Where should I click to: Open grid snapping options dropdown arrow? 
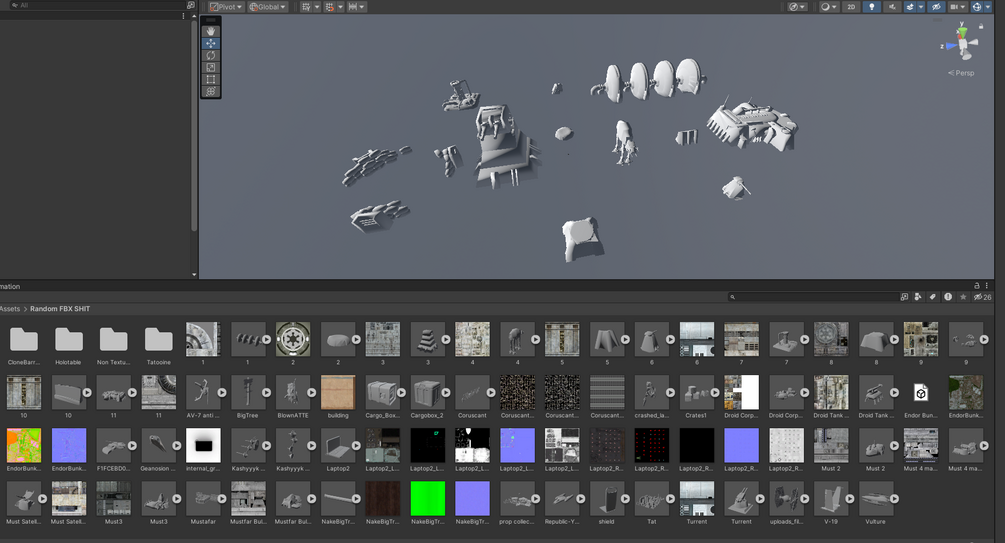coord(340,7)
